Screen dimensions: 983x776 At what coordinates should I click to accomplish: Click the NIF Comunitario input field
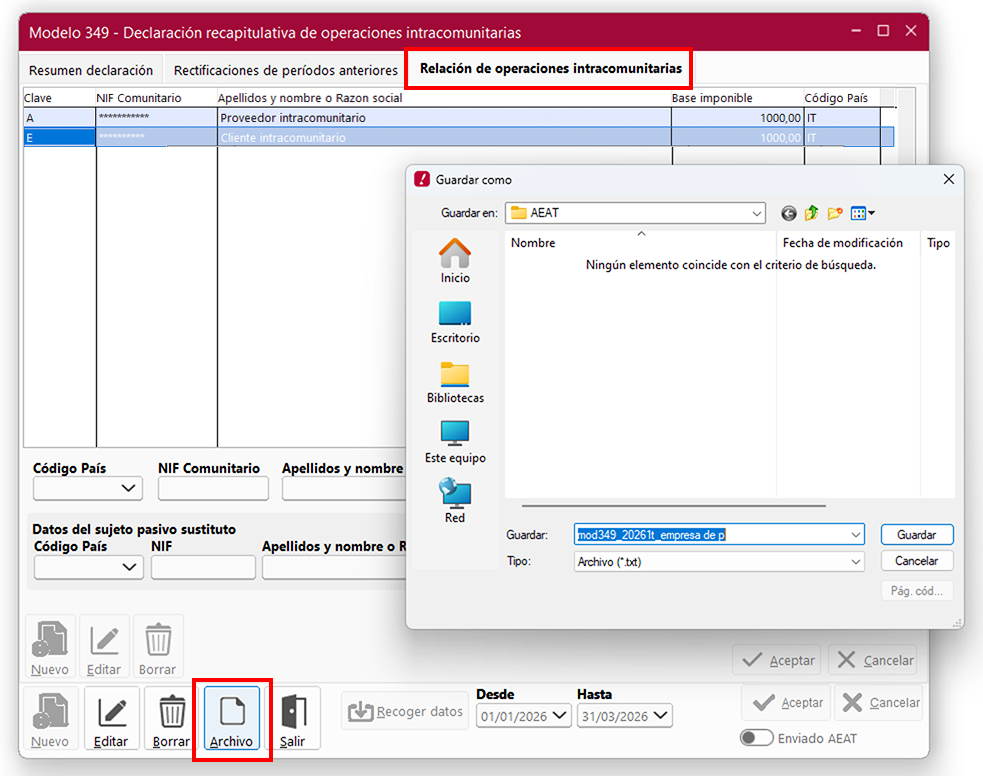213,489
